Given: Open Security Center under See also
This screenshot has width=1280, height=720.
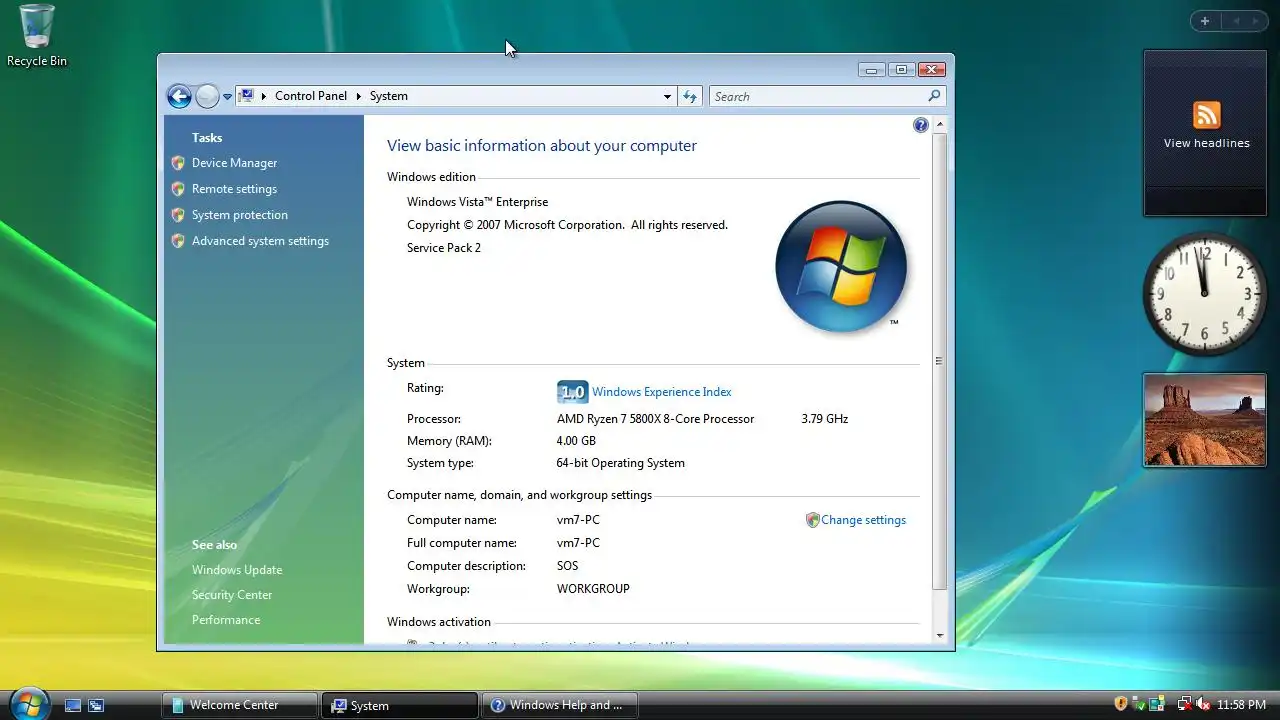Looking at the screenshot, I should coord(232,595).
